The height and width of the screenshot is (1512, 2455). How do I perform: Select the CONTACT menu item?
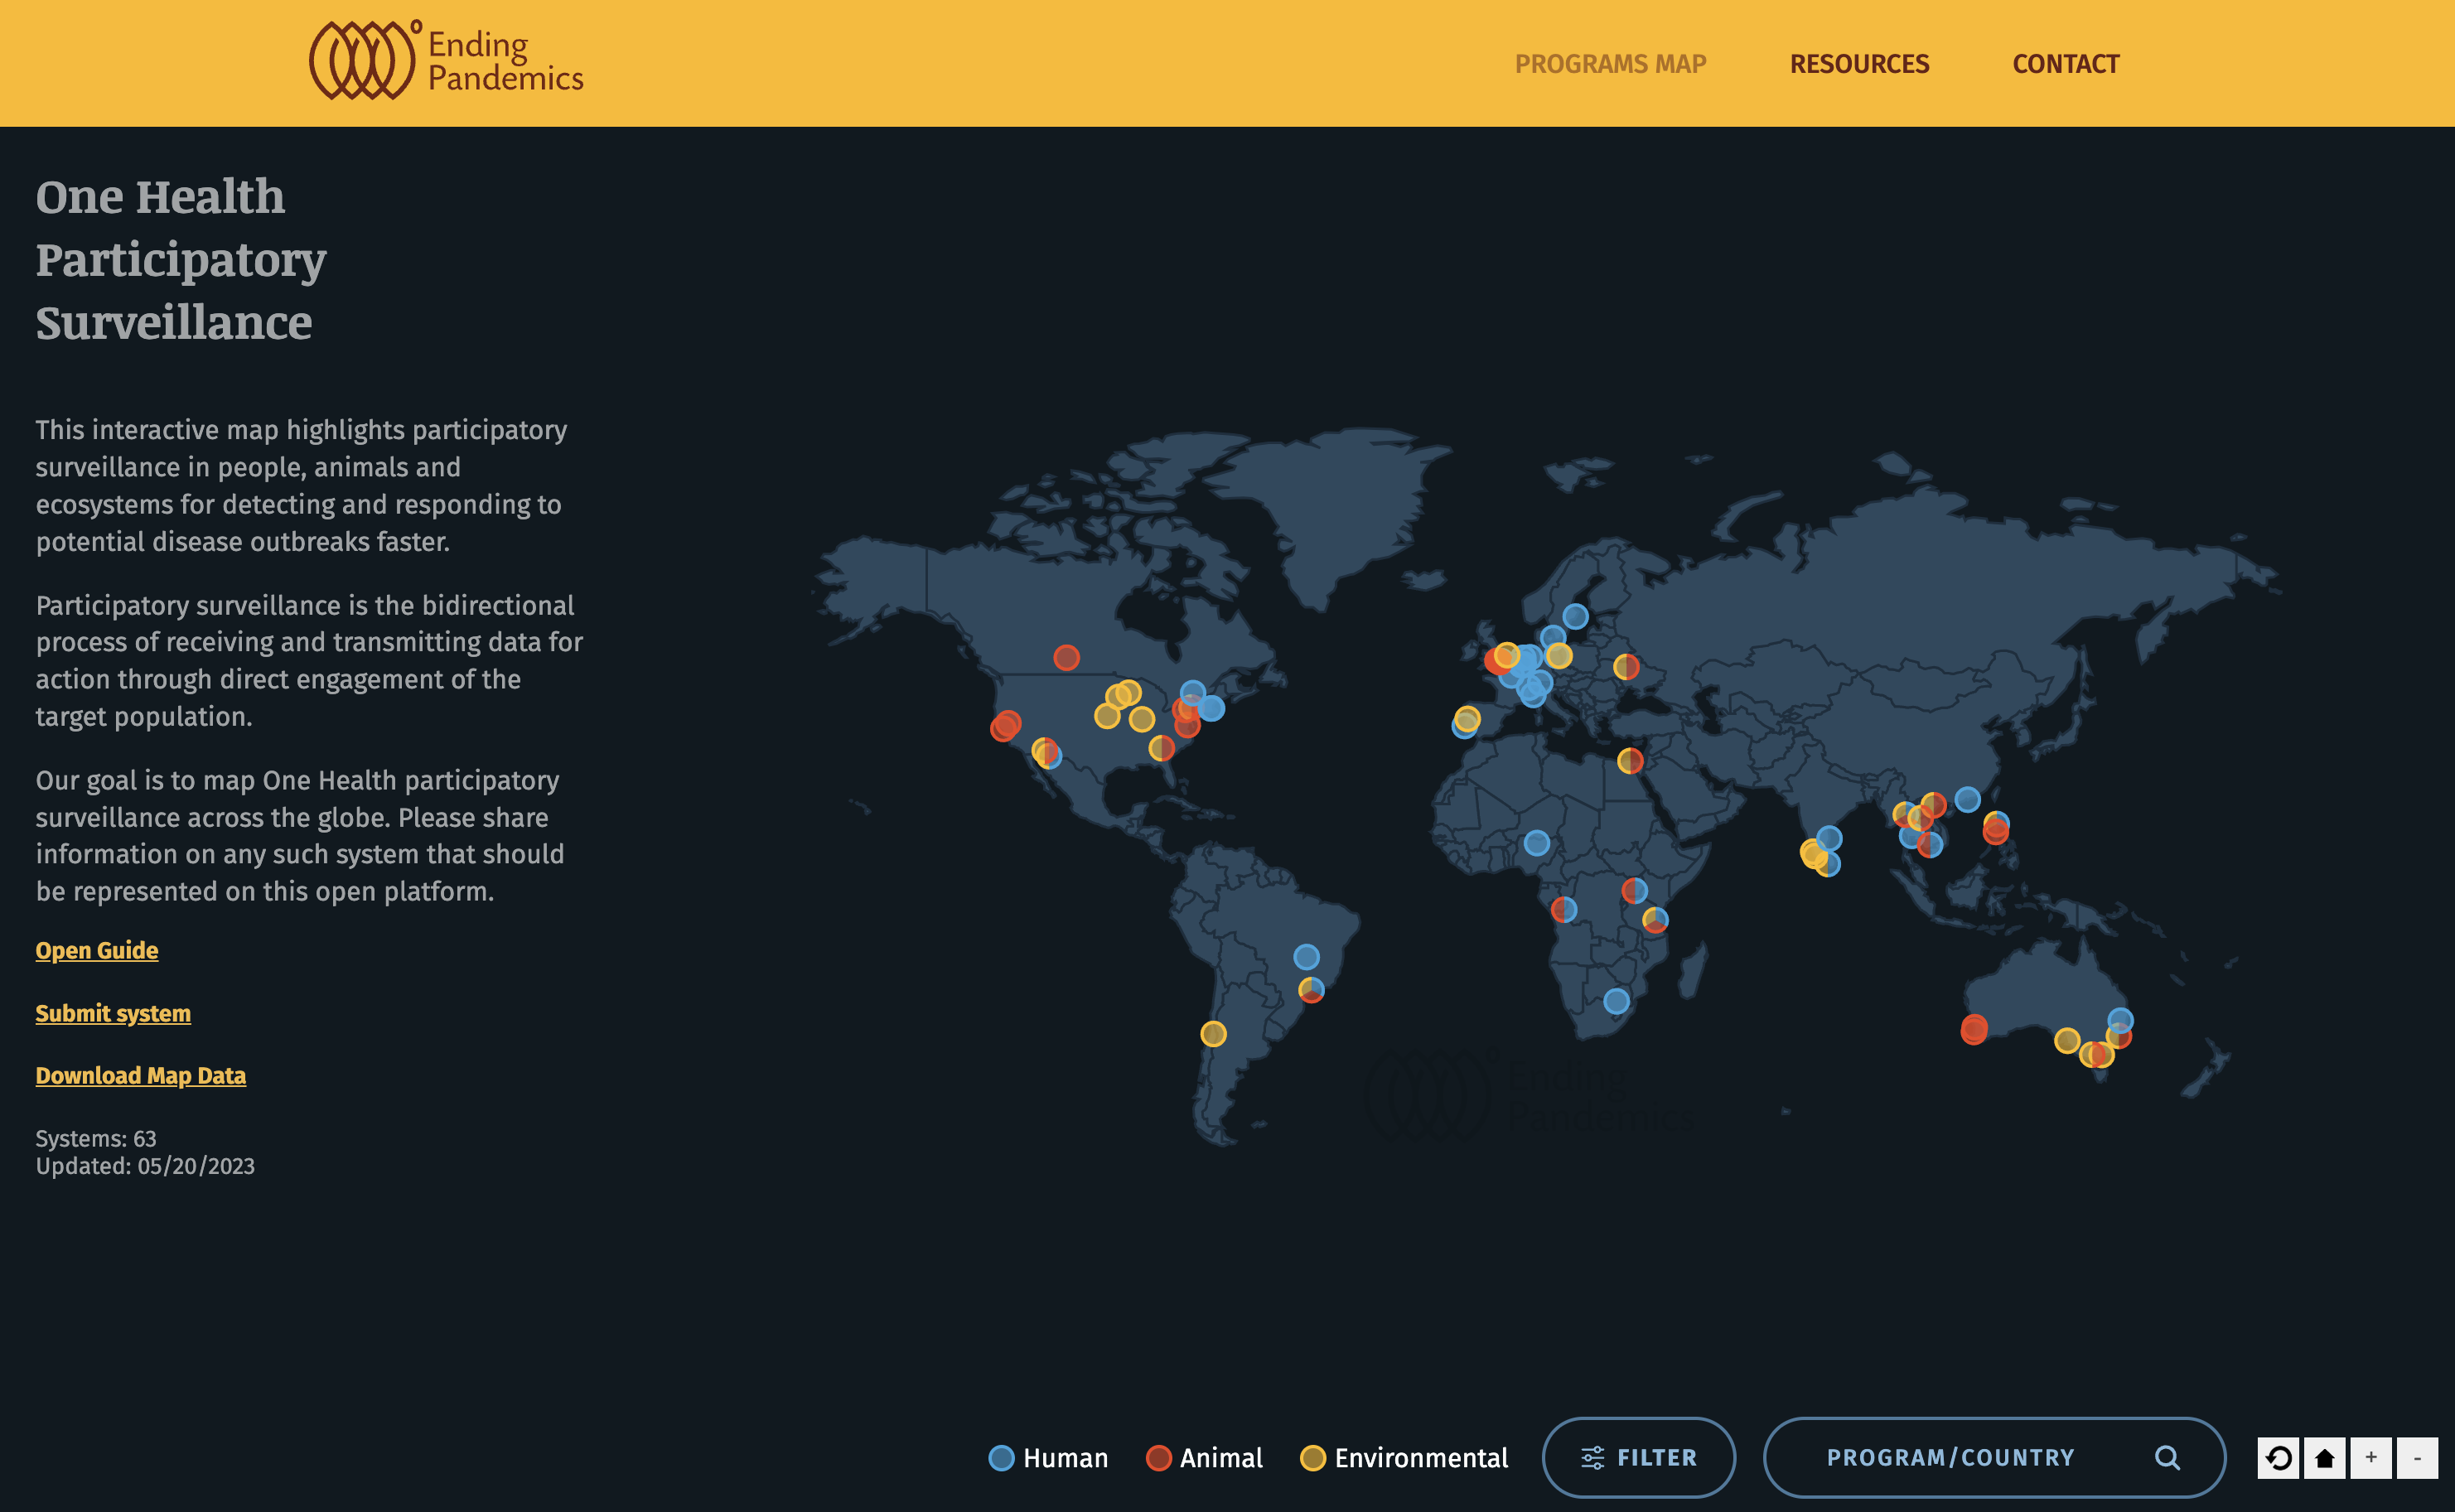point(2065,63)
